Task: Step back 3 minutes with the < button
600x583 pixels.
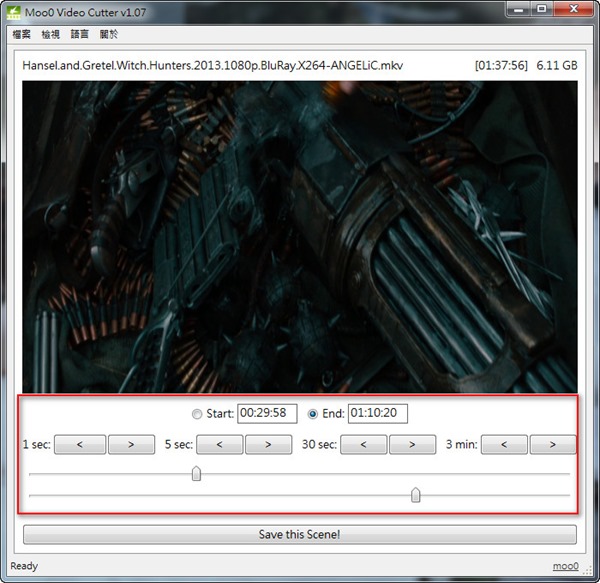Action: (504, 444)
